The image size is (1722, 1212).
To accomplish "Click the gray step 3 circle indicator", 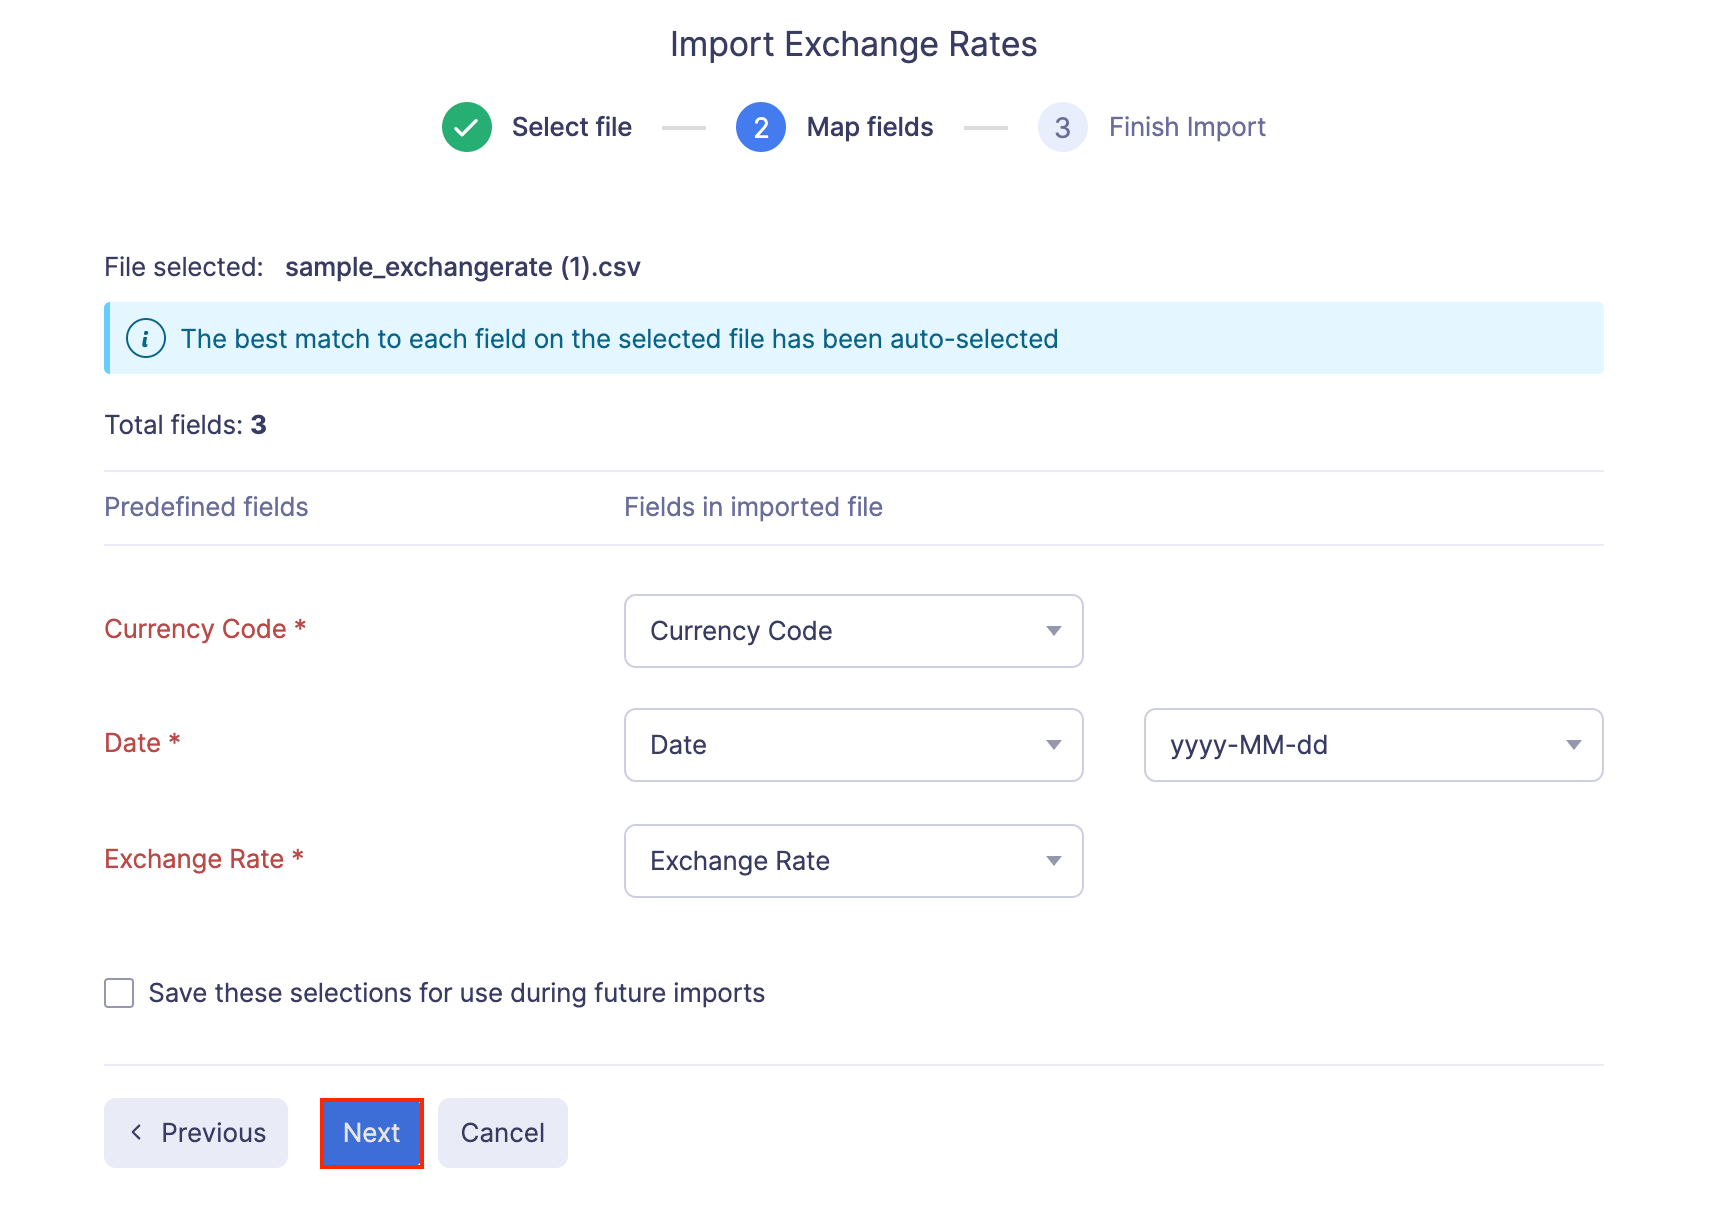I will [1062, 127].
